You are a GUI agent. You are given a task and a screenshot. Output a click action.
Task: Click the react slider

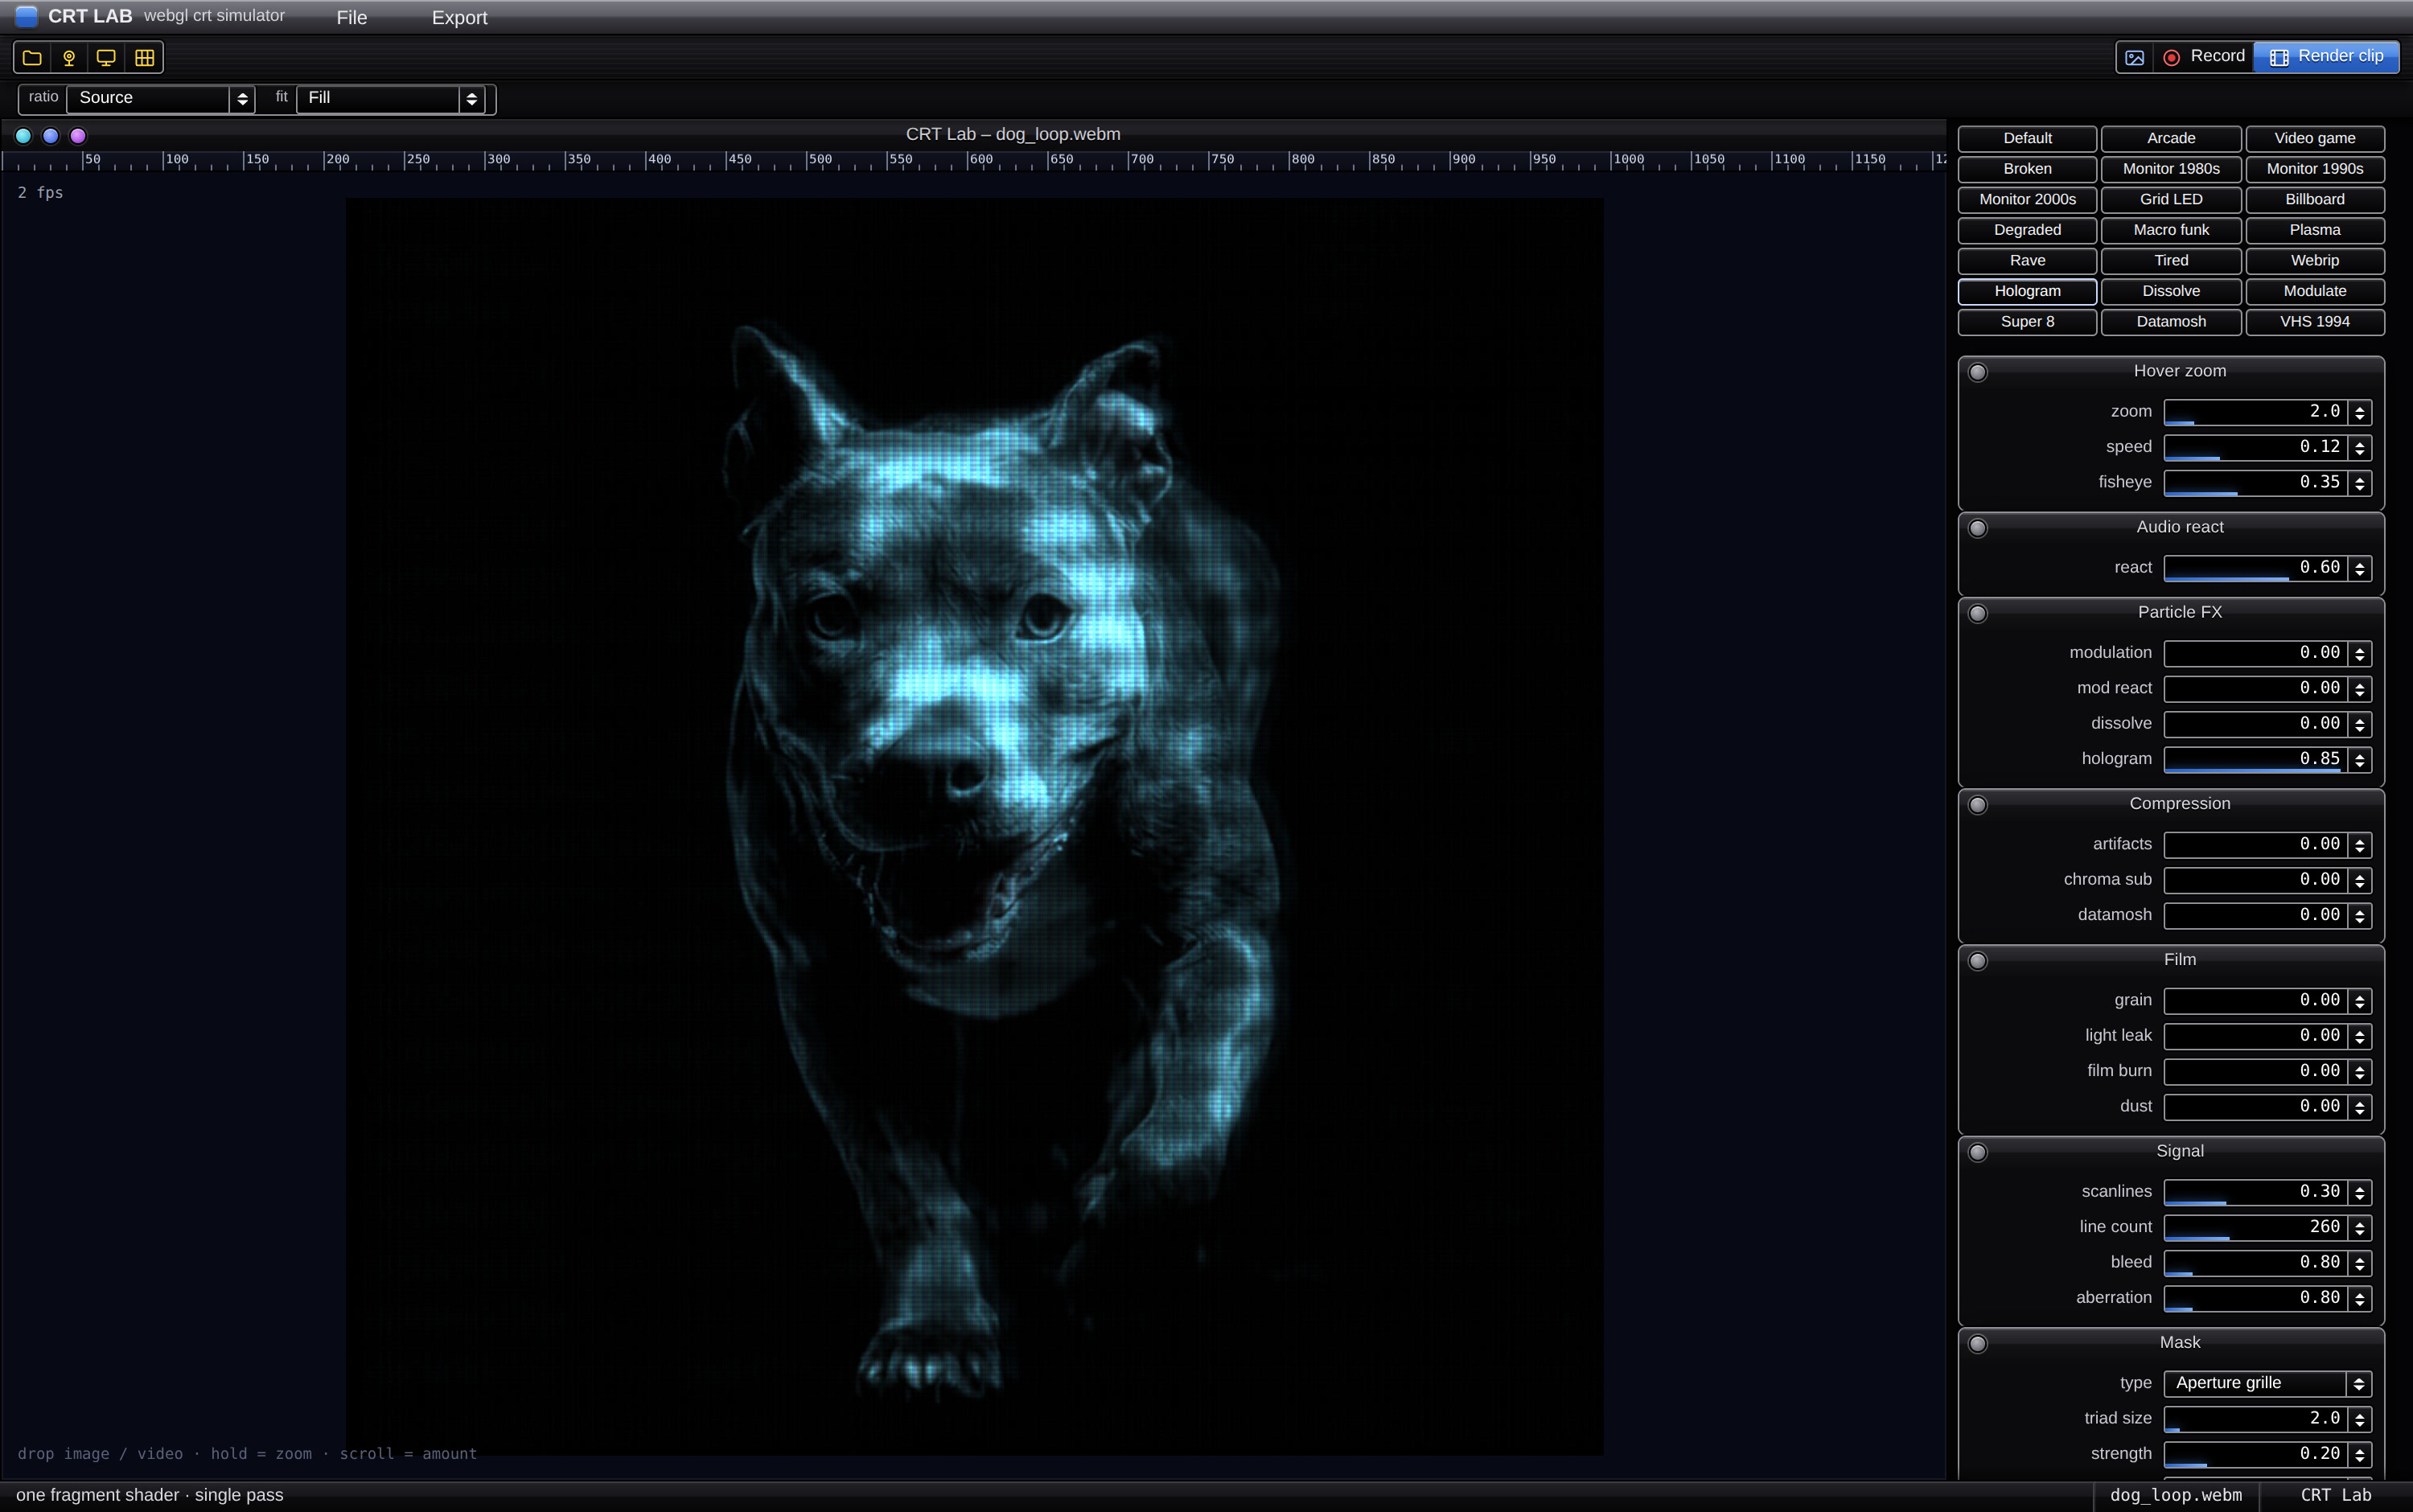tap(2256, 568)
